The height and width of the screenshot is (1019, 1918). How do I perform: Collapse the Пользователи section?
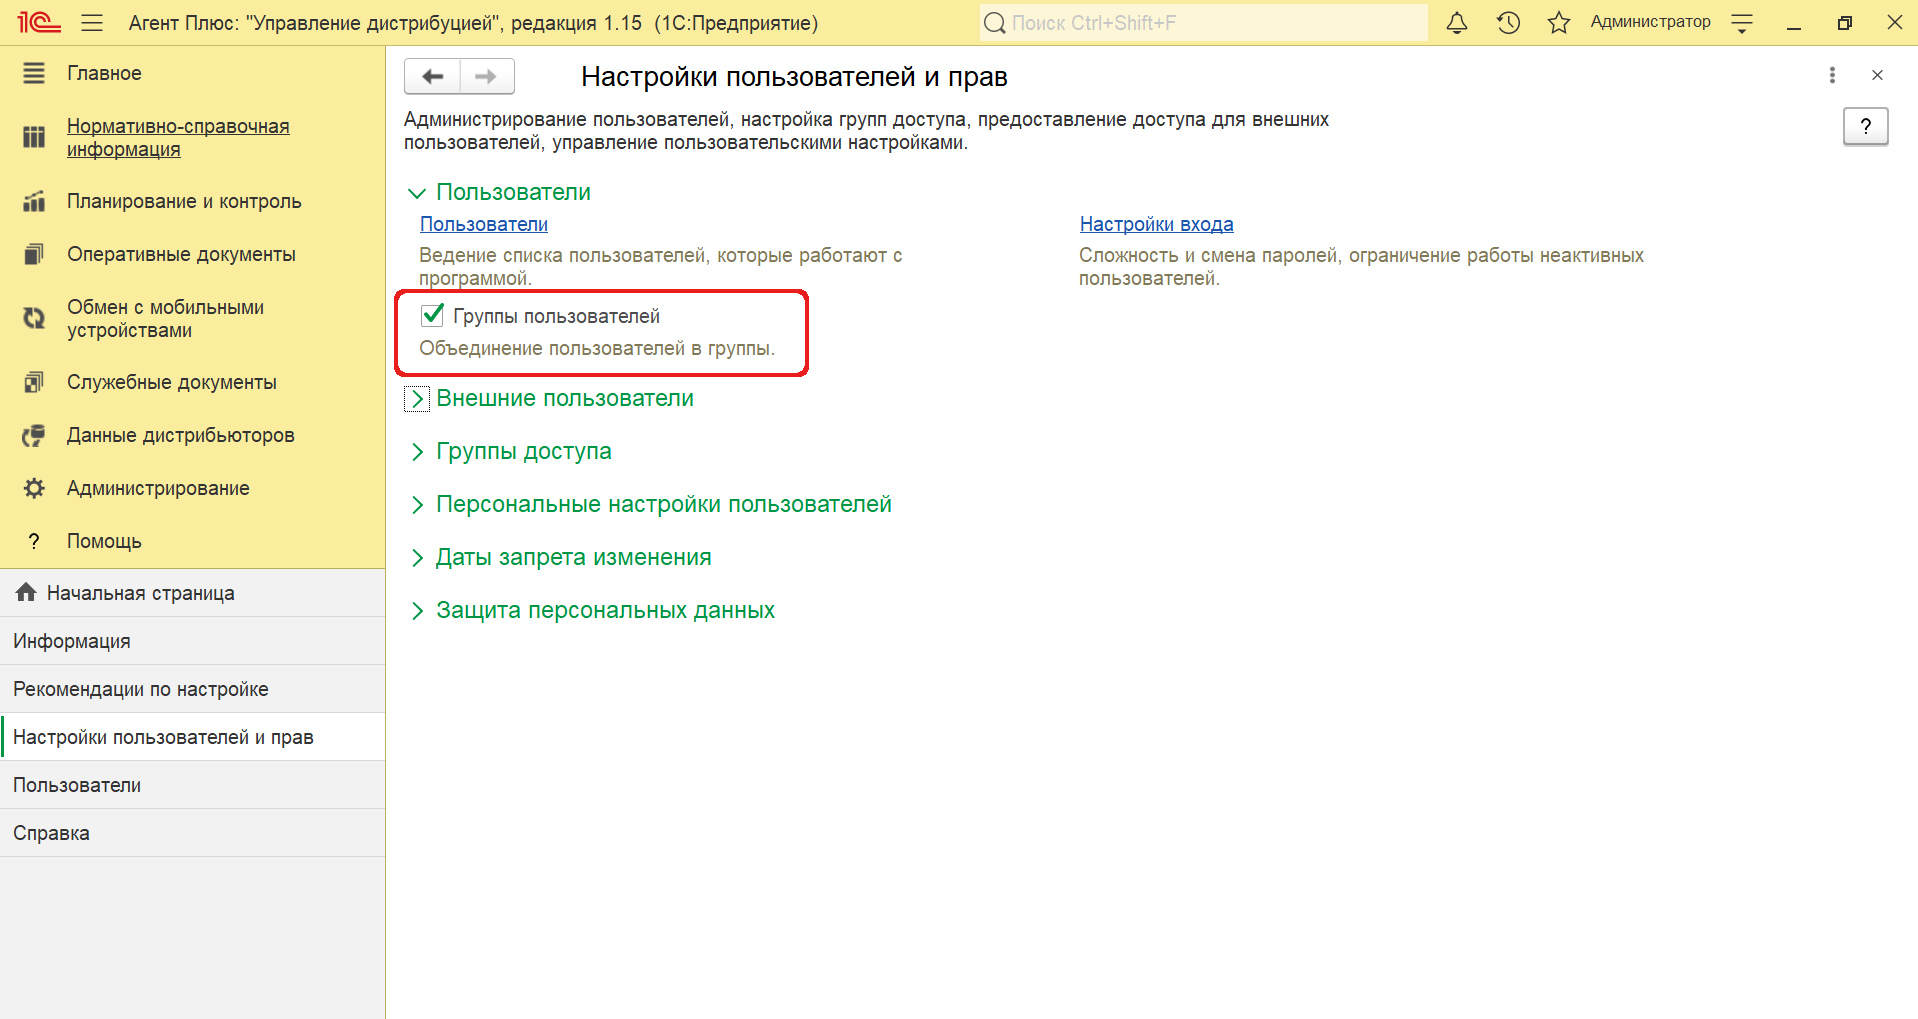tap(417, 193)
